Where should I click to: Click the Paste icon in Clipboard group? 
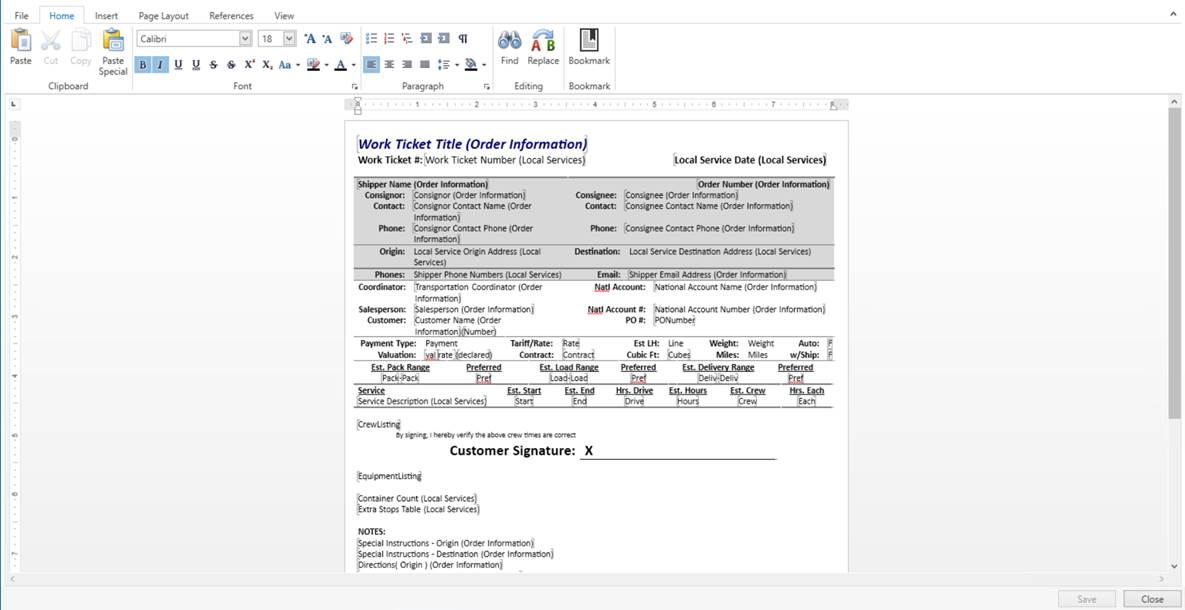coord(21,46)
